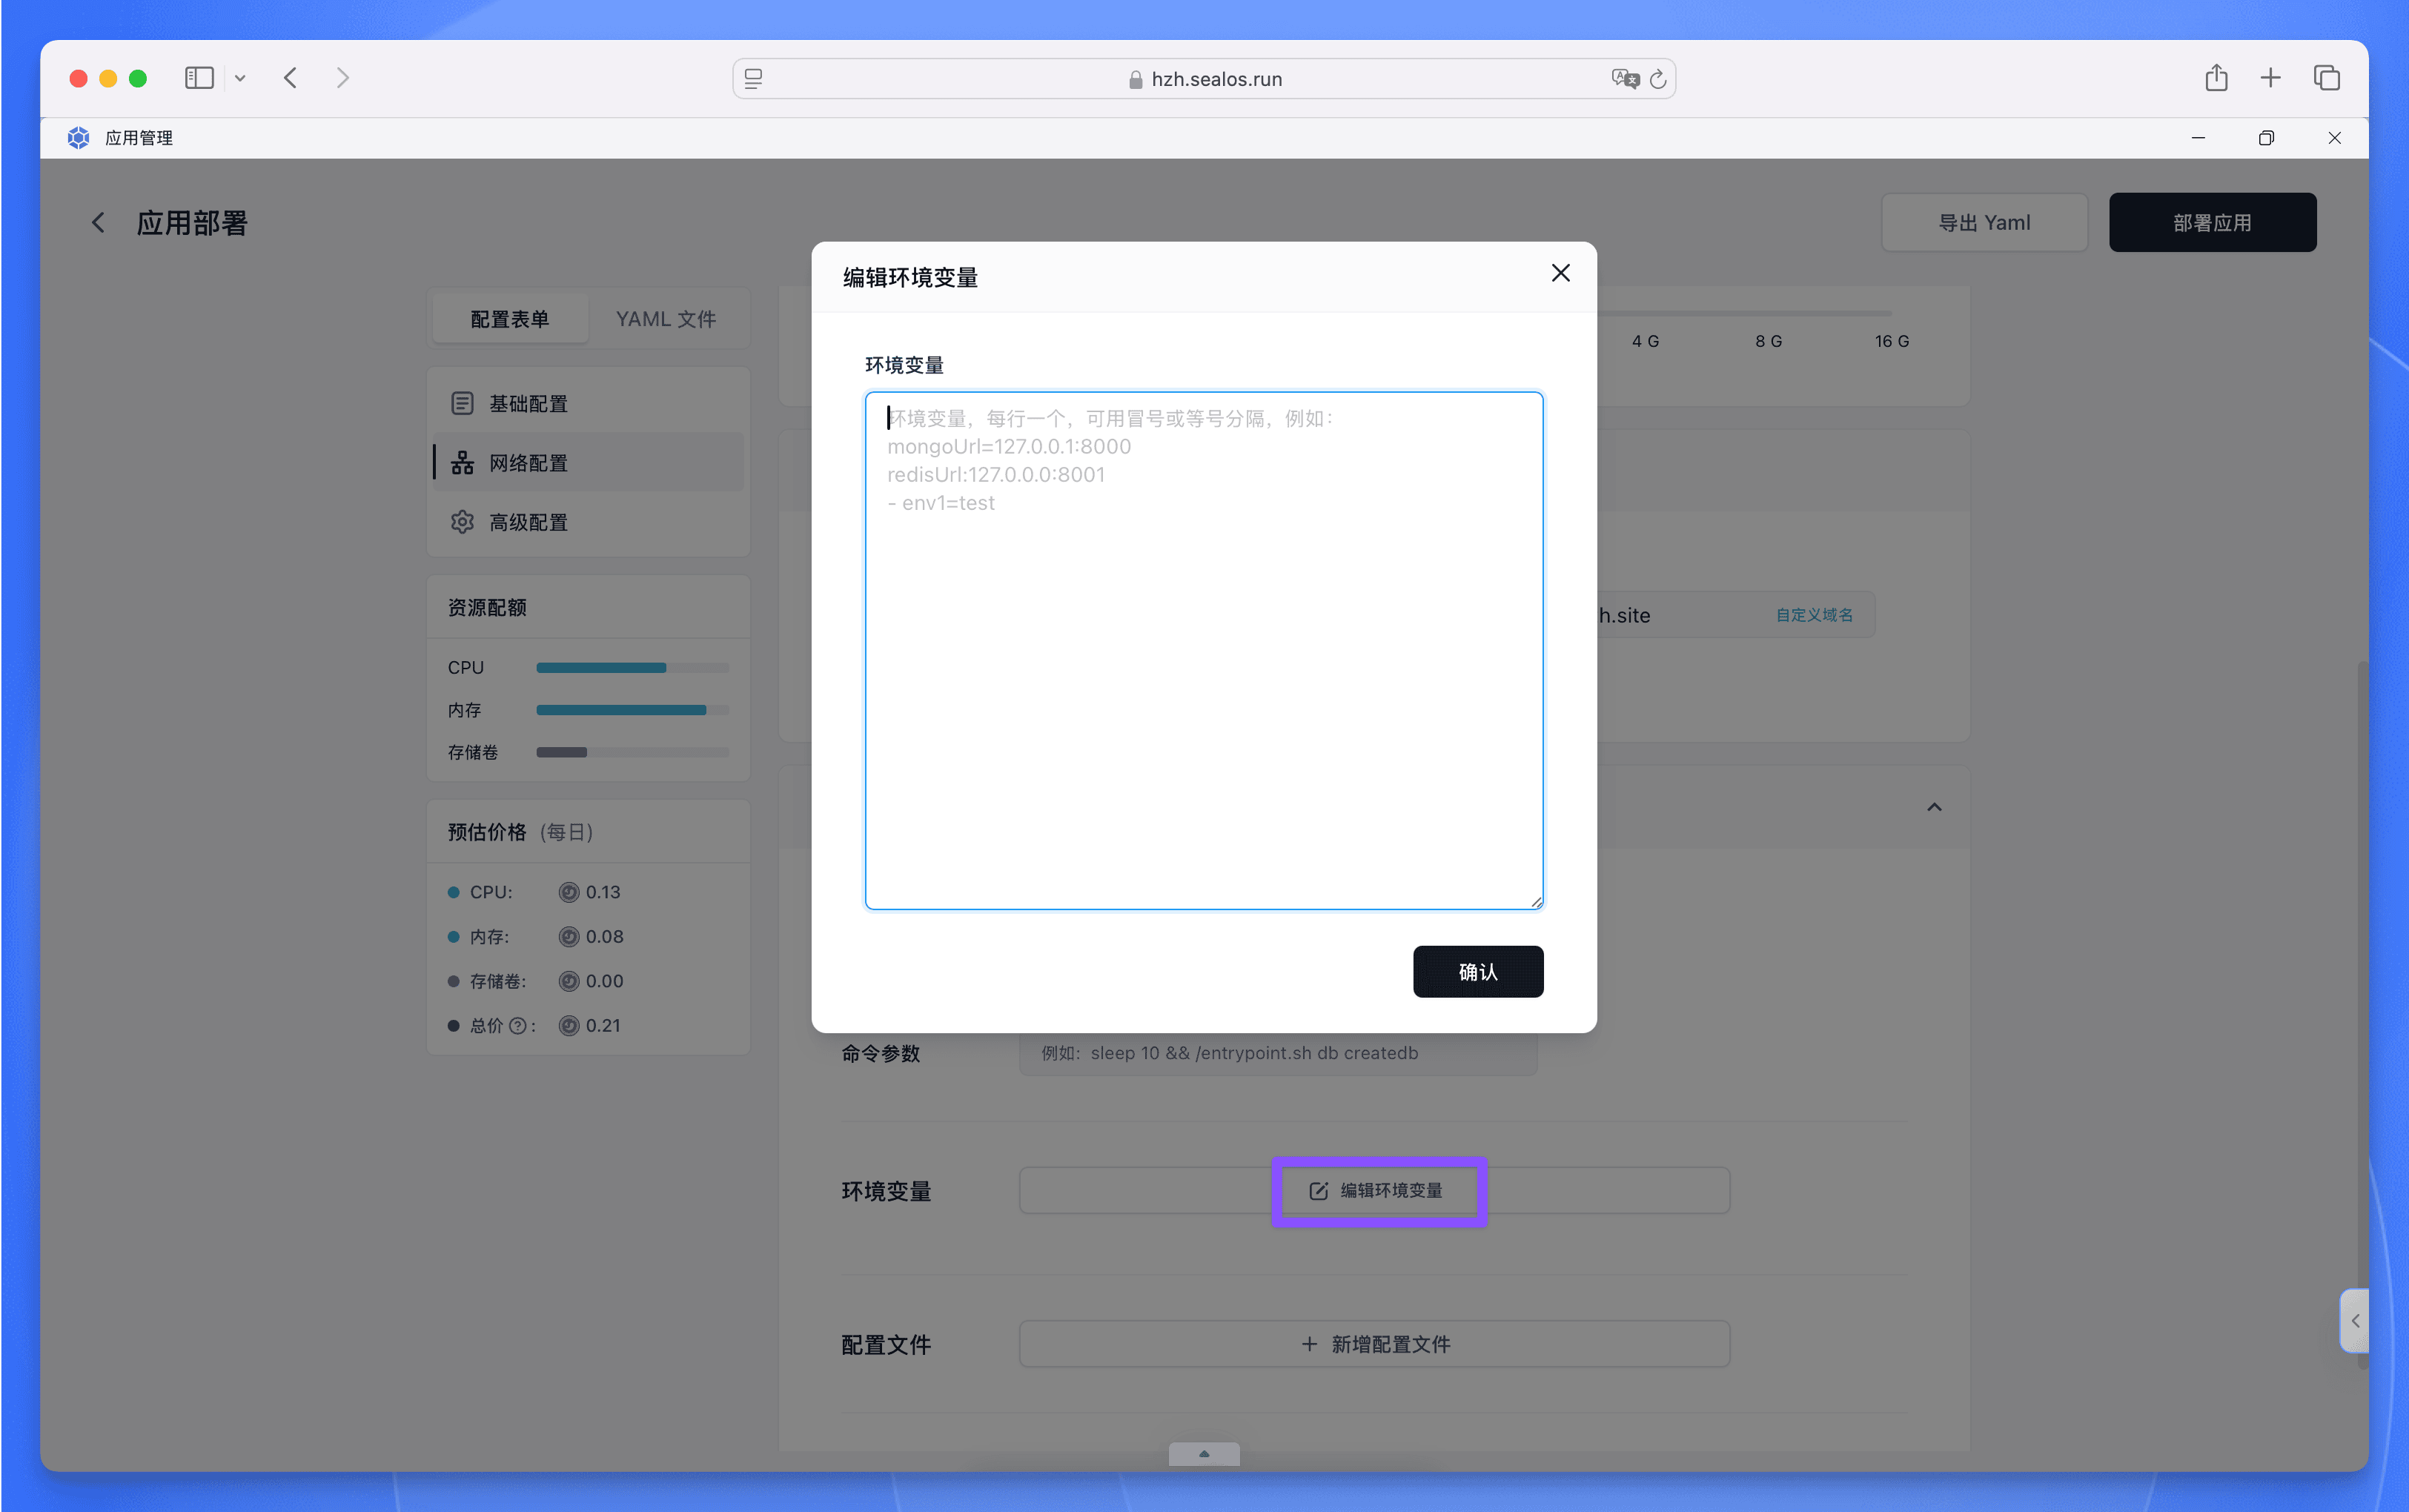Click the 0.08 memory price value
The width and height of the screenshot is (2409, 1512).
point(604,936)
